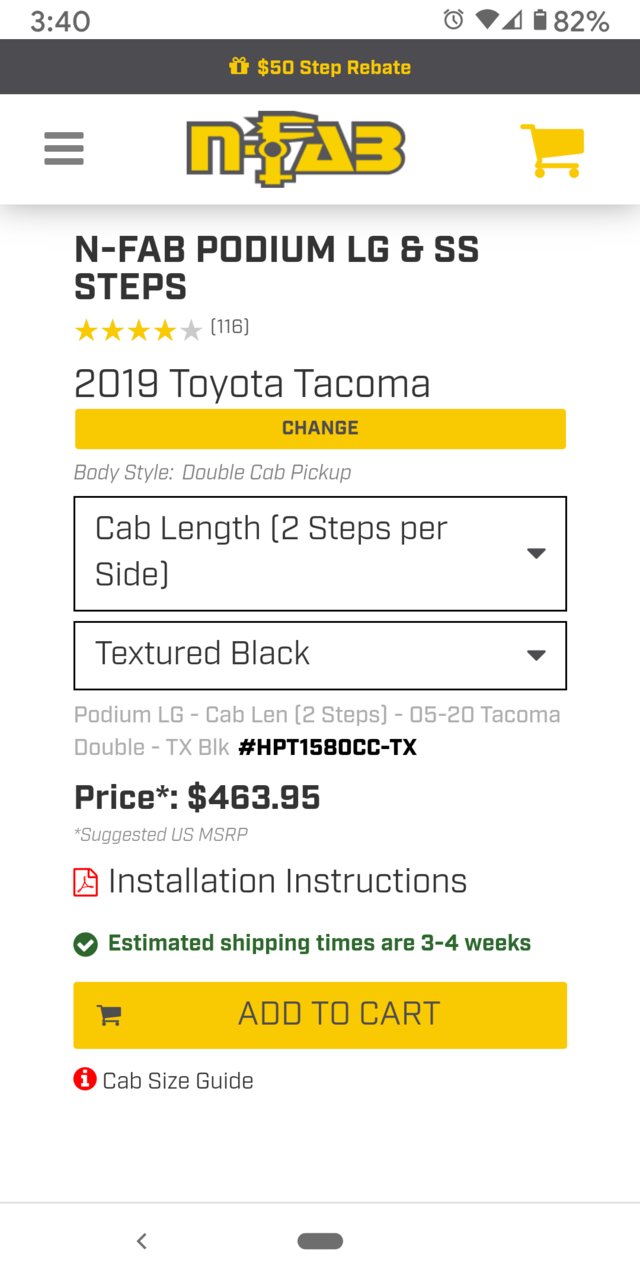The height and width of the screenshot is (1280, 640).
Task: Tap the star rating to view reviews
Action: click(138, 330)
